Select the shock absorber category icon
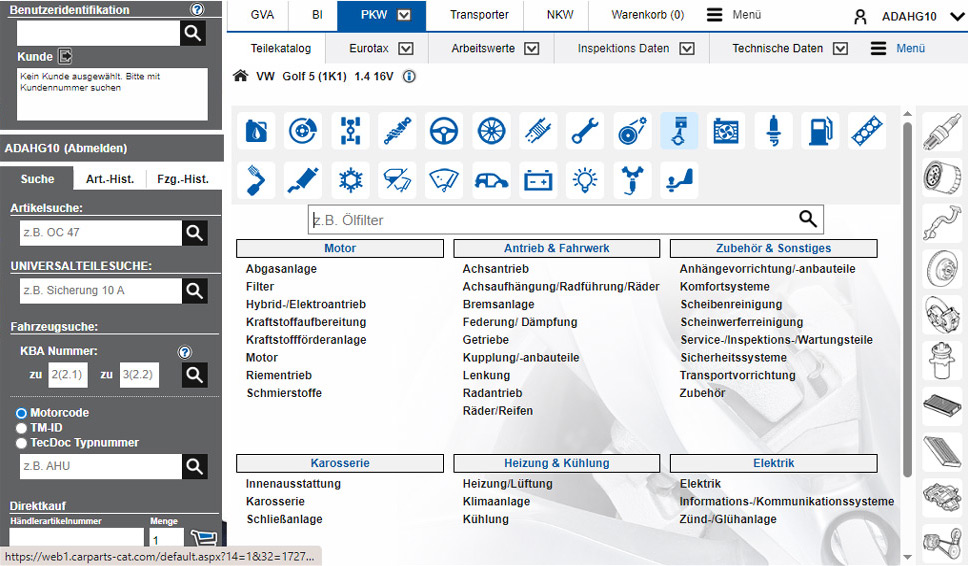Screen dimensions: 968x566 coord(397,131)
